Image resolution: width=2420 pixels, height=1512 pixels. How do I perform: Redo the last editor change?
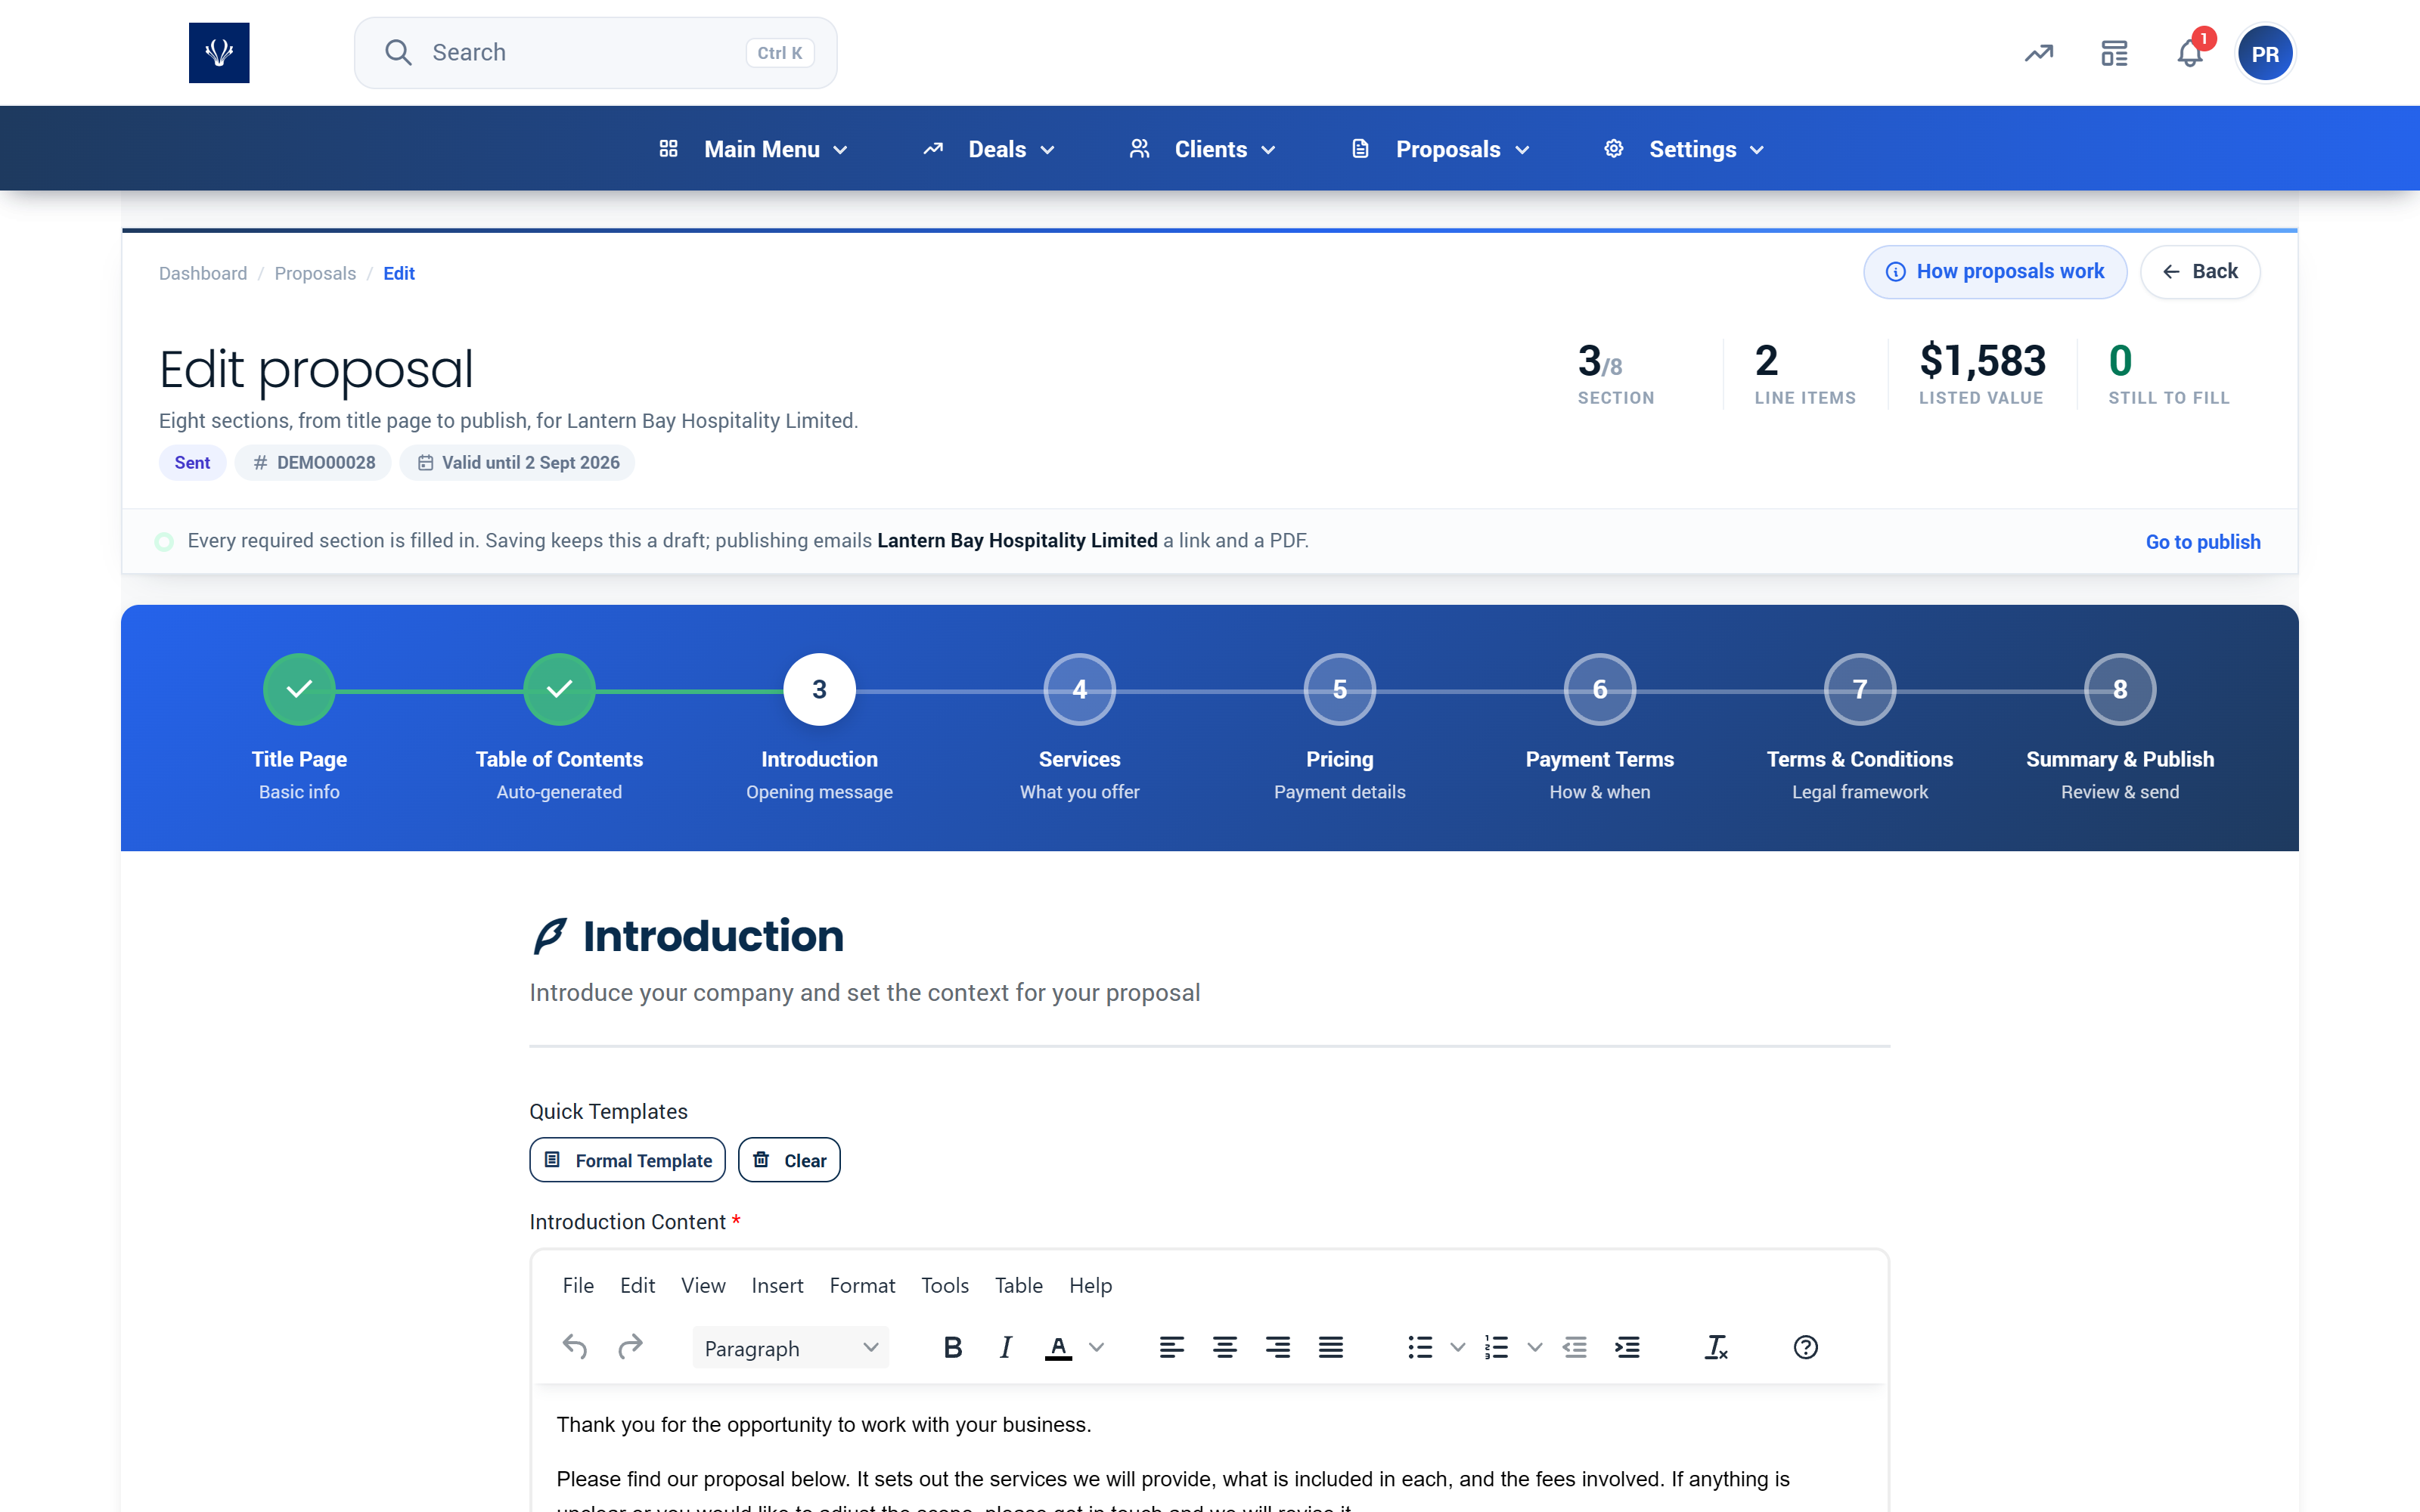(x=630, y=1347)
